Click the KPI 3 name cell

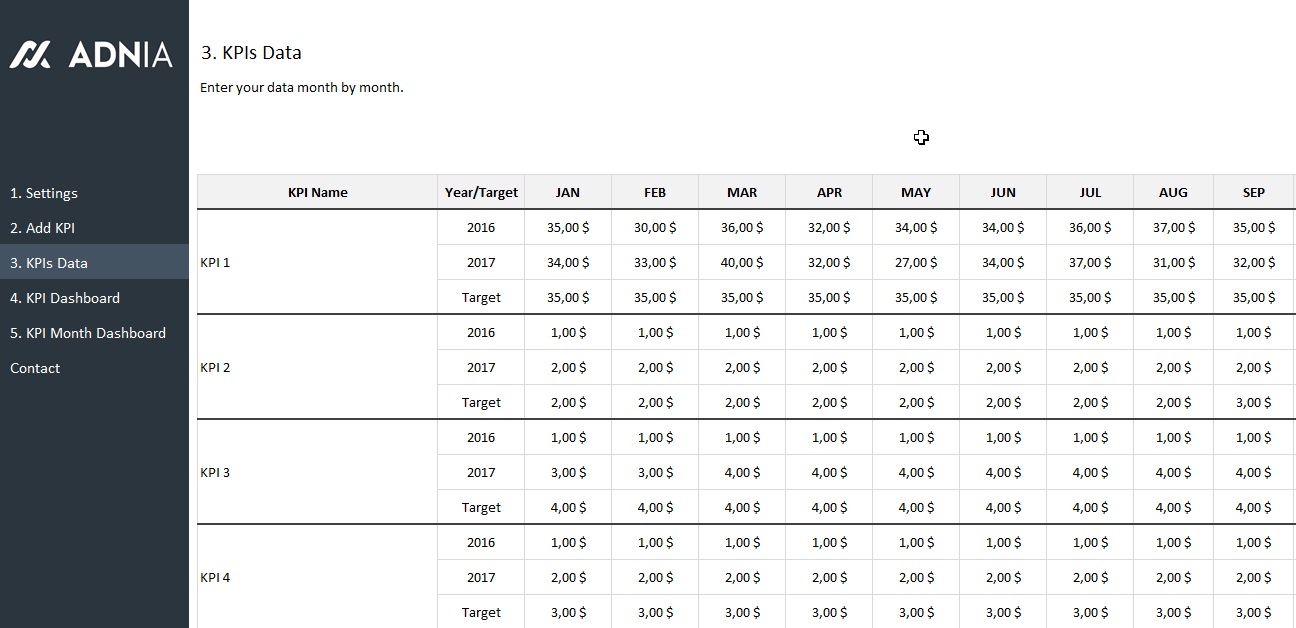pos(317,473)
